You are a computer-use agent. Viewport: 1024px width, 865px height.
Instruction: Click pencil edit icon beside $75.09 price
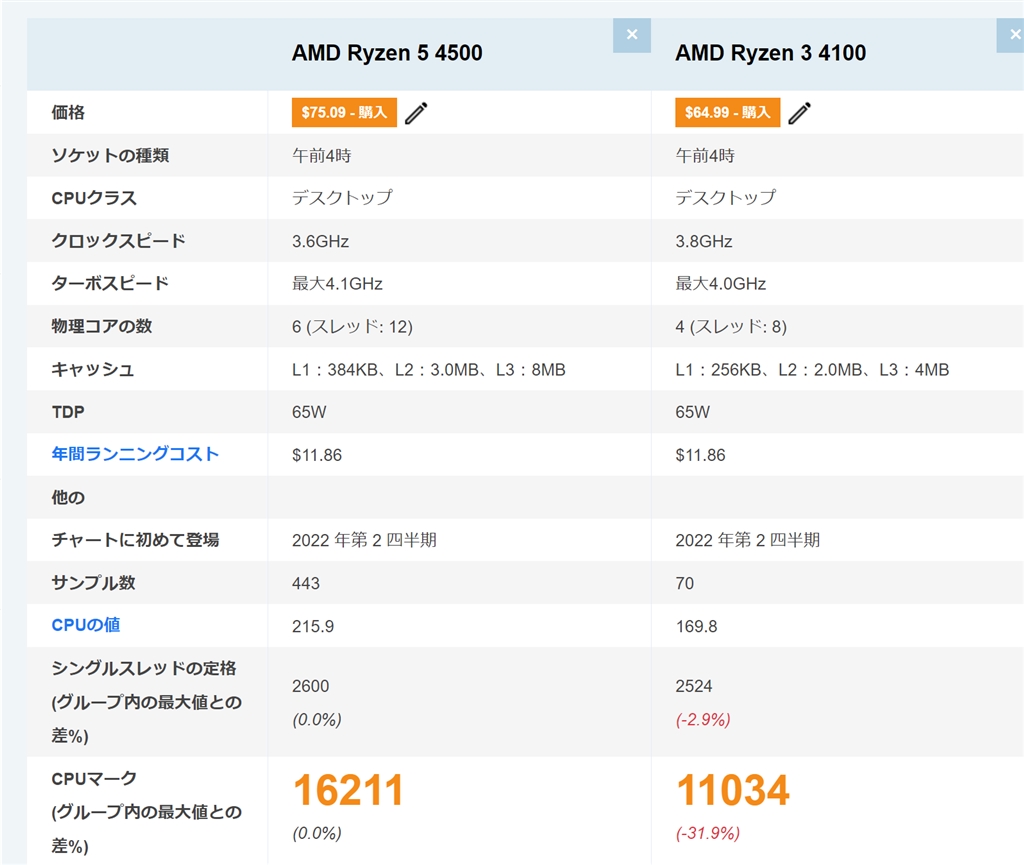coord(416,113)
